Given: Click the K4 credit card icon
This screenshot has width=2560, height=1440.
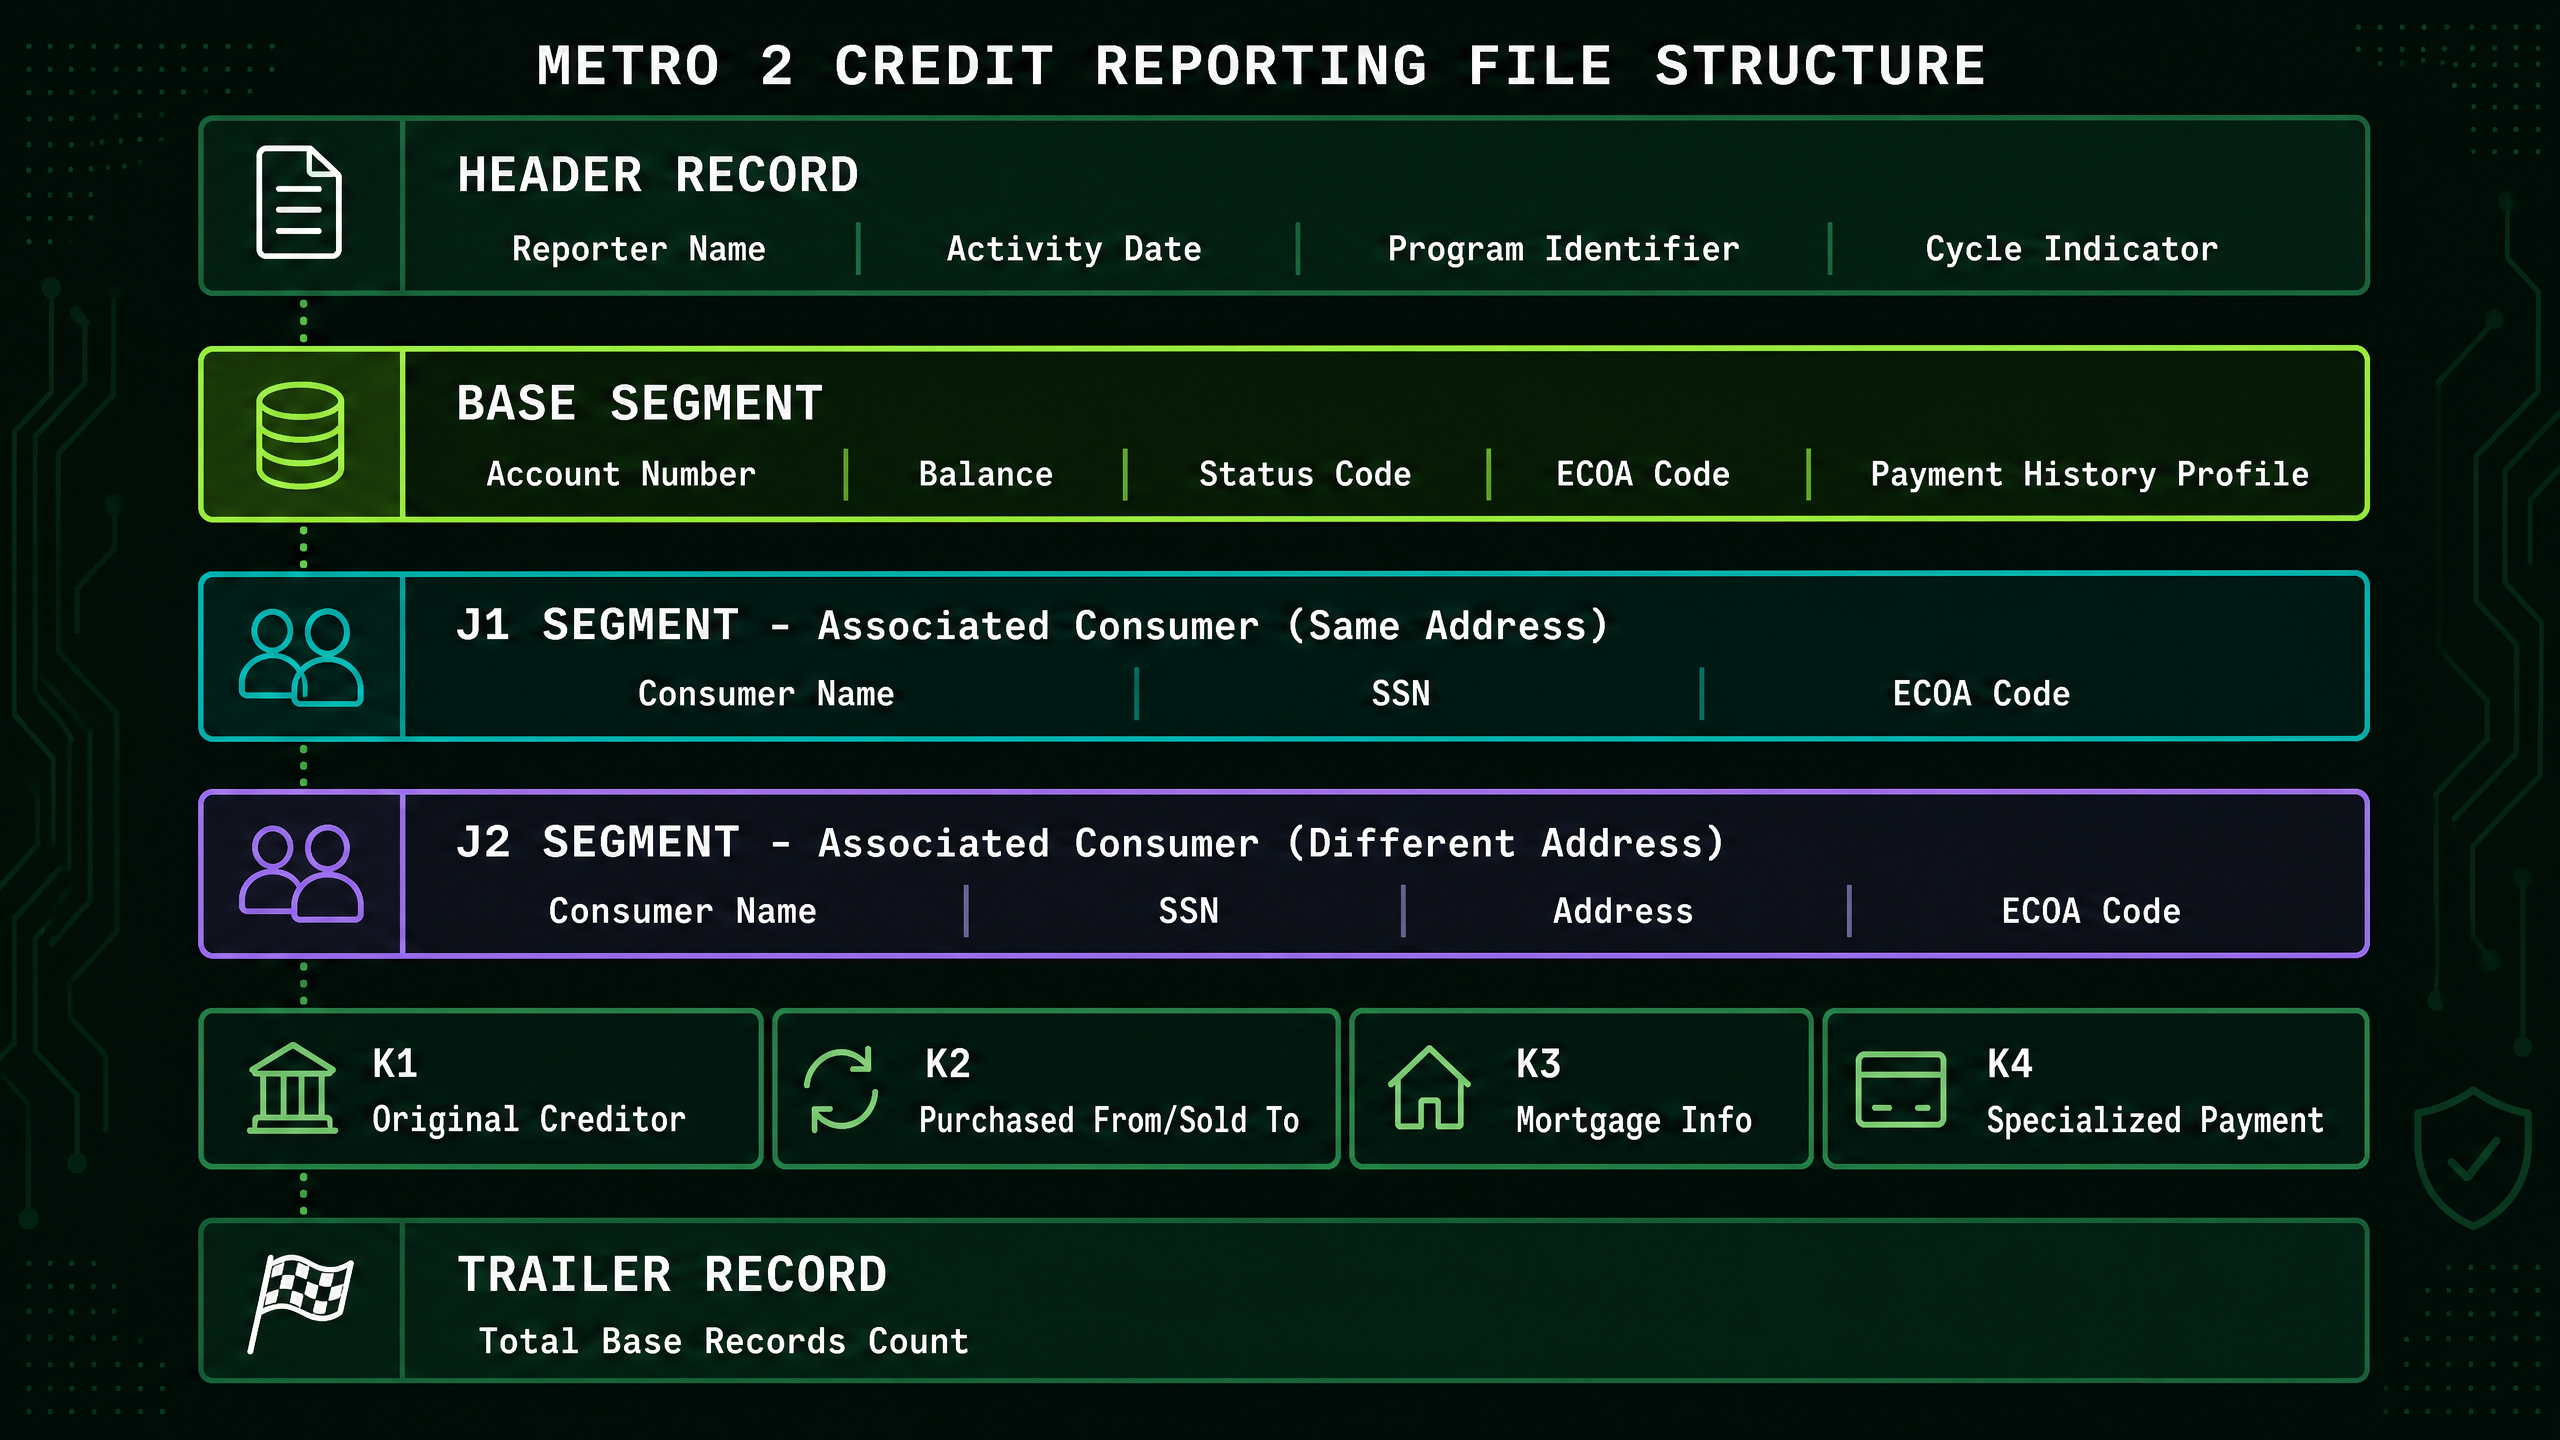Looking at the screenshot, I should pyautogui.click(x=1900, y=1089).
